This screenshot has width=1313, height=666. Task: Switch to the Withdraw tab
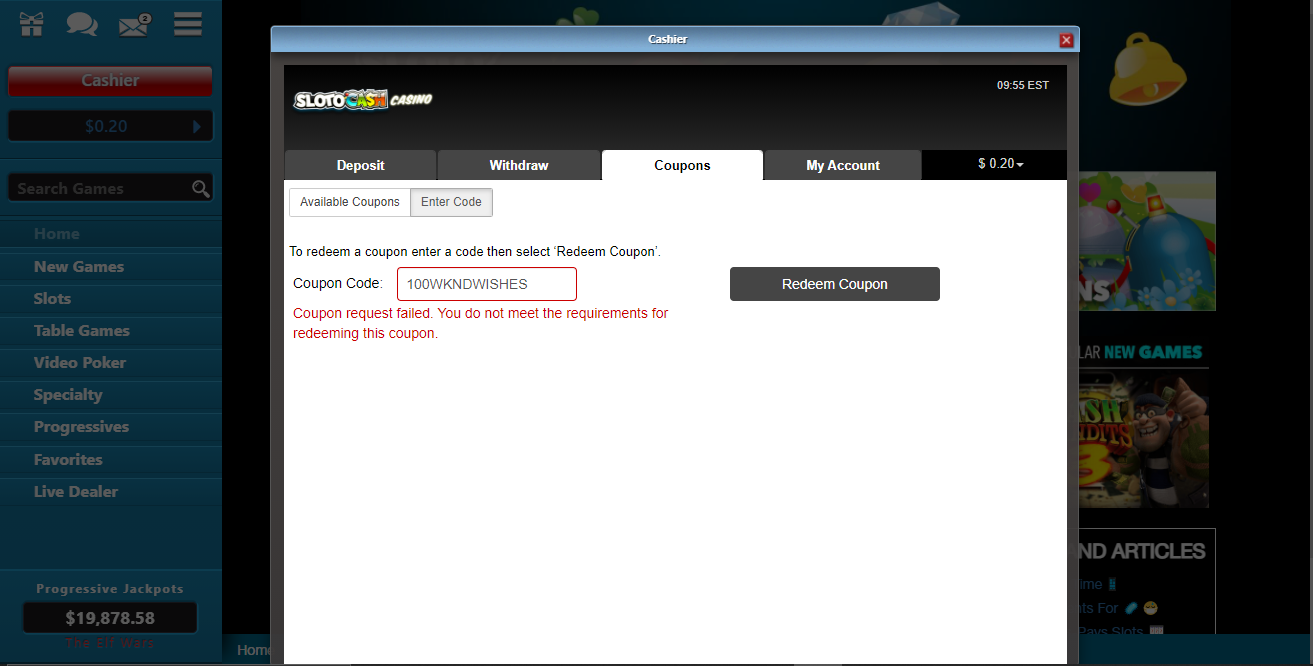(x=519, y=165)
